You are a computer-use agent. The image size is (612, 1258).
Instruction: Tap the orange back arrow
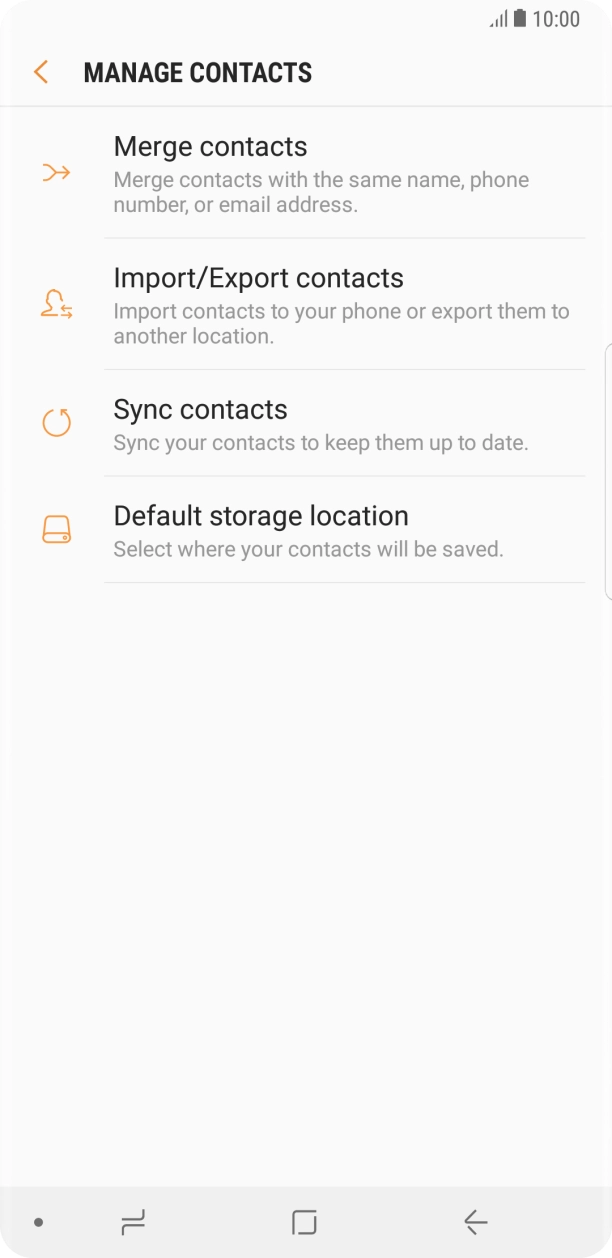pyautogui.click(x=41, y=72)
